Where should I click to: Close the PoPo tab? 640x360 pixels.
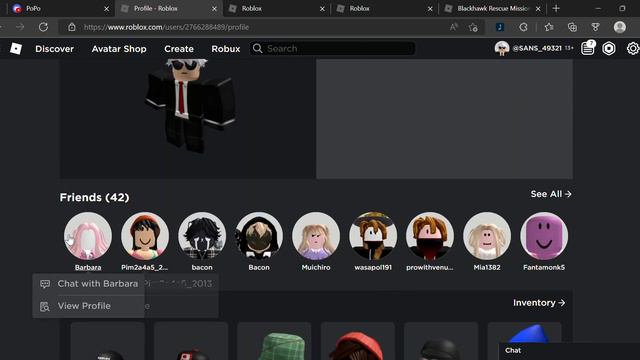tap(107, 9)
